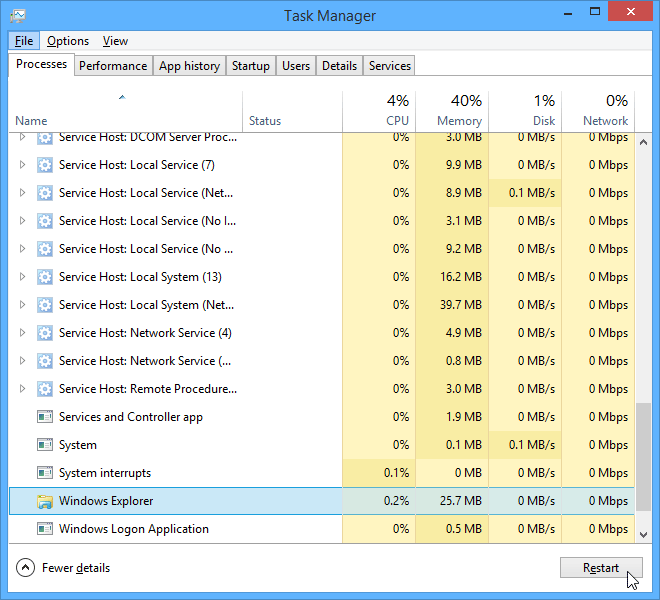The width and height of the screenshot is (660, 600).
Task: Click the 25.7 MB memory value
Action: tap(461, 501)
